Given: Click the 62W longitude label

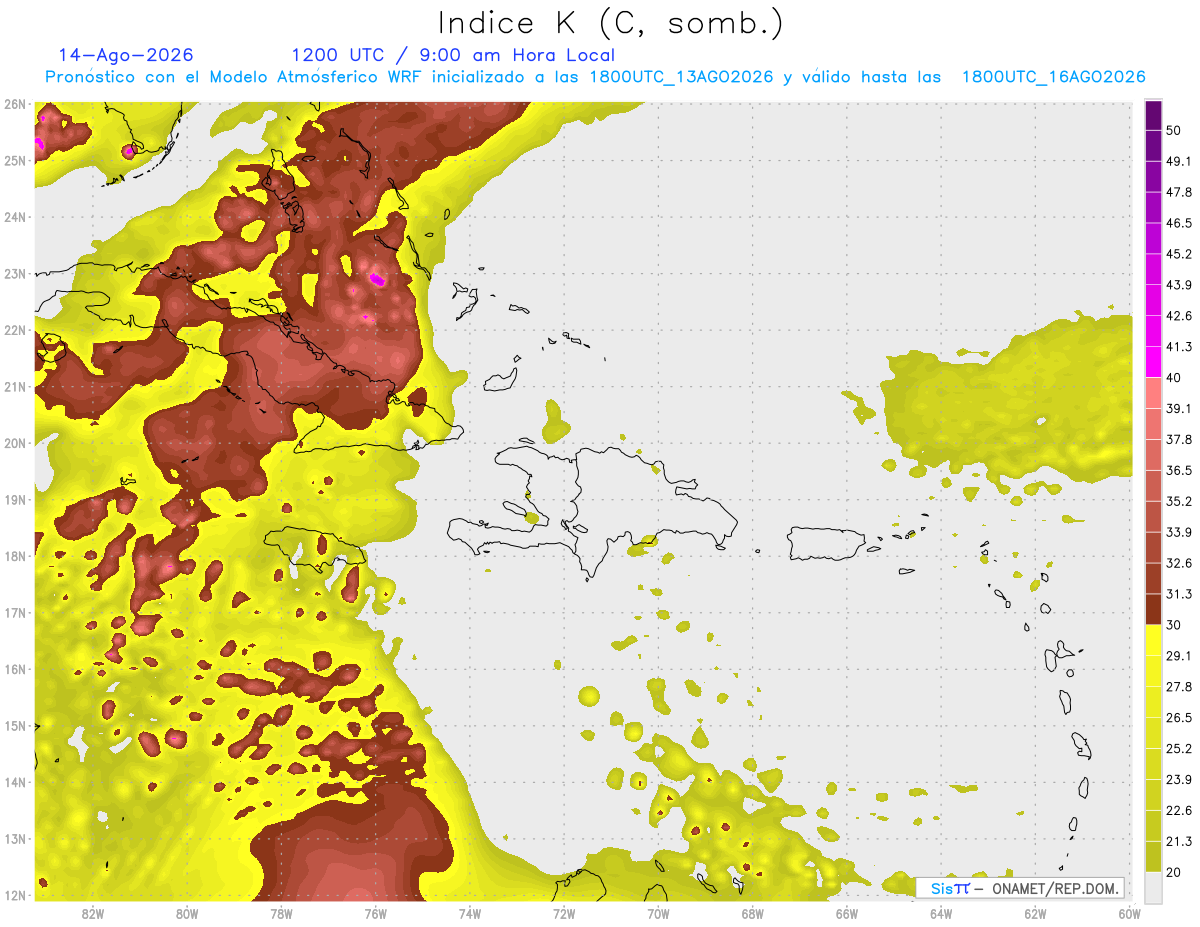Looking at the screenshot, I should 1035,913.
